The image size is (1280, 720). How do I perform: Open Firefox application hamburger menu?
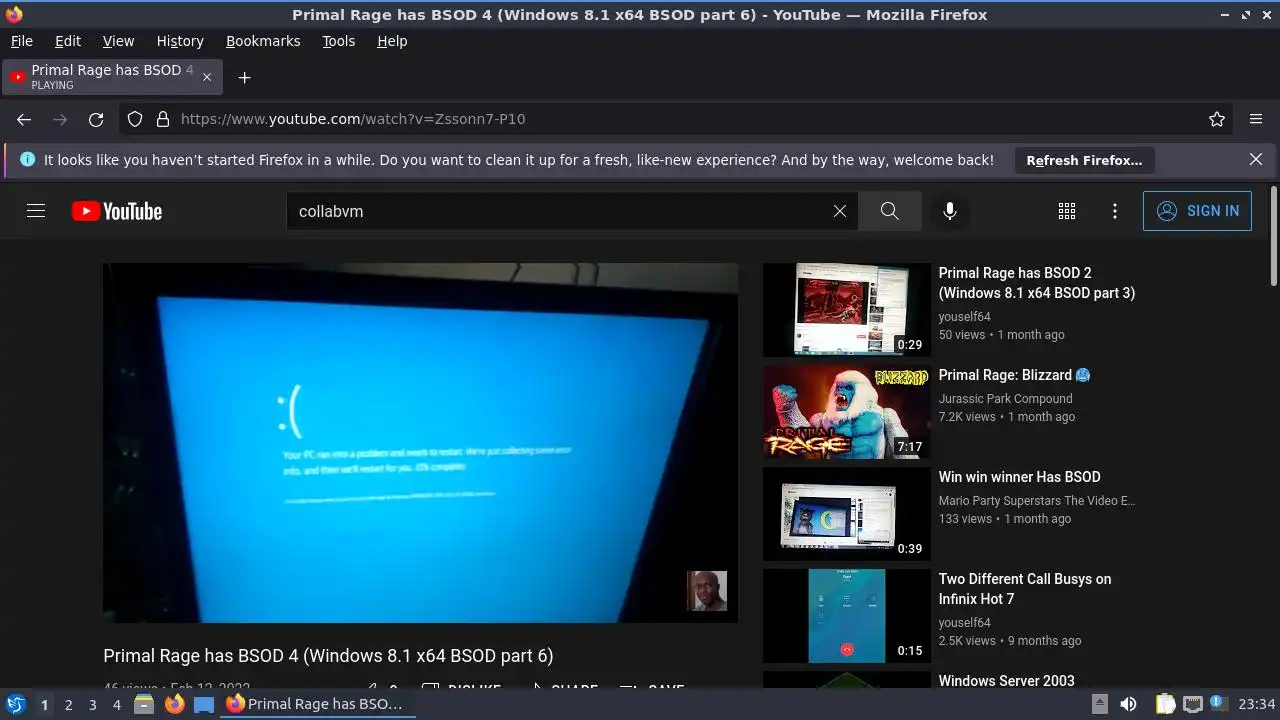point(1256,119)
